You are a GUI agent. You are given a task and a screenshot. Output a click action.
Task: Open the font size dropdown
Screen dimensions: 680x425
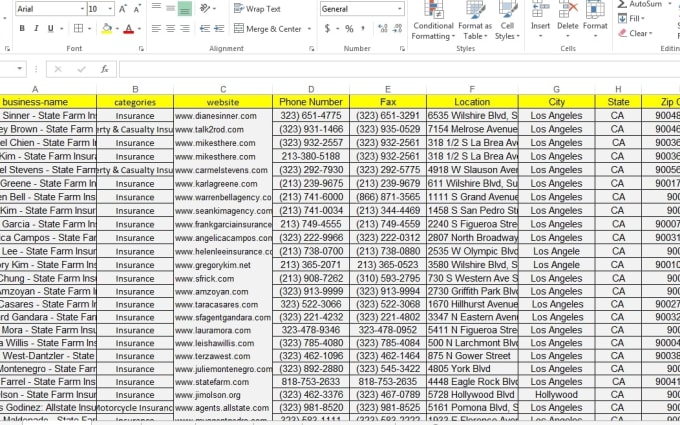pos(110,9)
